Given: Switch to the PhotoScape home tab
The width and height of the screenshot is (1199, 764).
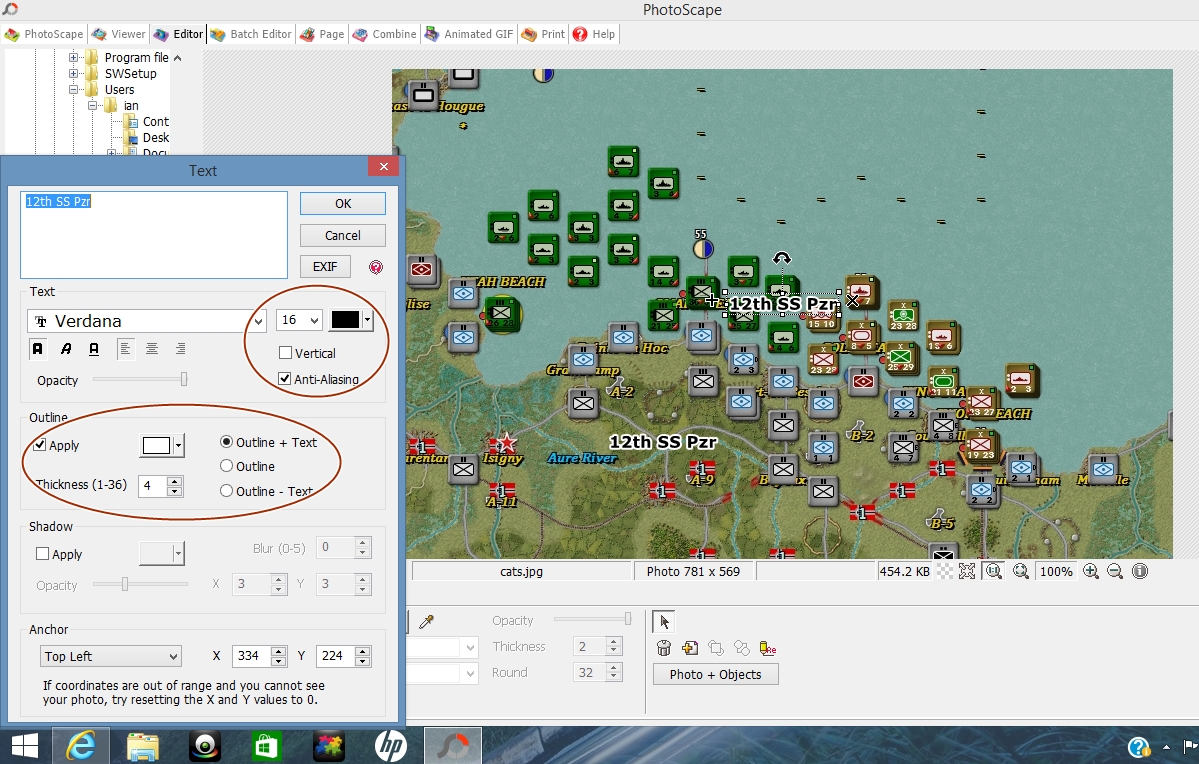Looking at the screenshot, I should coord(44,34).
